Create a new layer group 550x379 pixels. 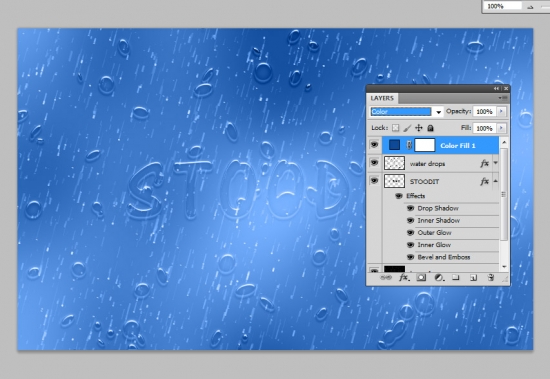[x=456, y=278]
